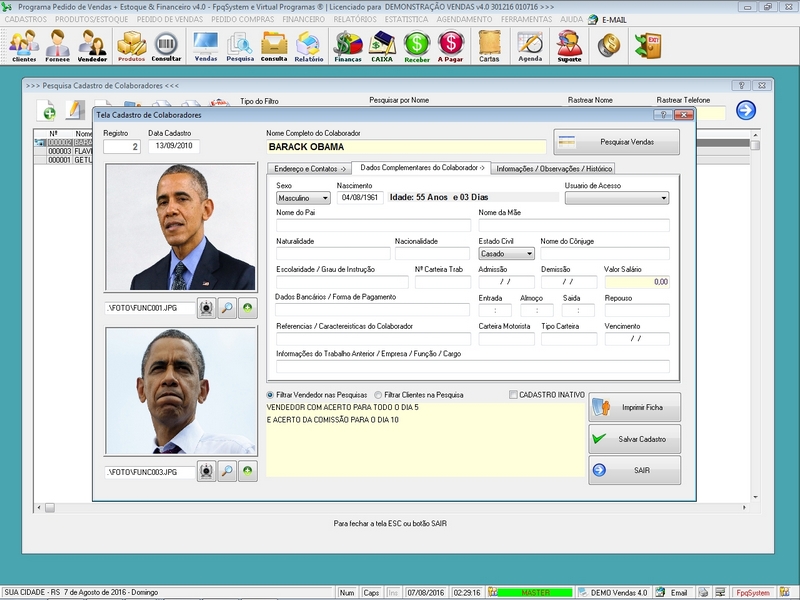Select Filtrar Clientes na Pesquisa option
800x600 pixels.
tap(419, 395)
